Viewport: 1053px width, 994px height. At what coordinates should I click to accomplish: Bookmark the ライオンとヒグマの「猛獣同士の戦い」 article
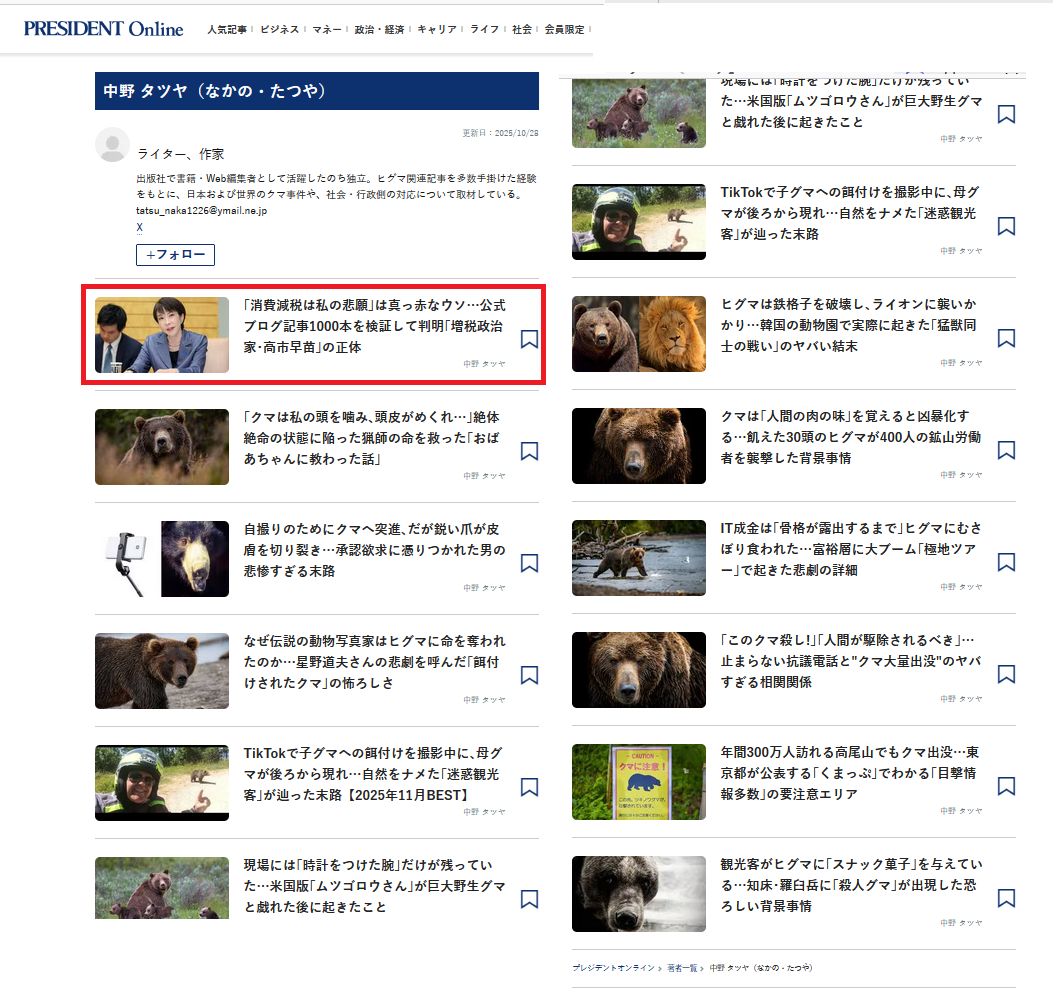point(1006,339)
